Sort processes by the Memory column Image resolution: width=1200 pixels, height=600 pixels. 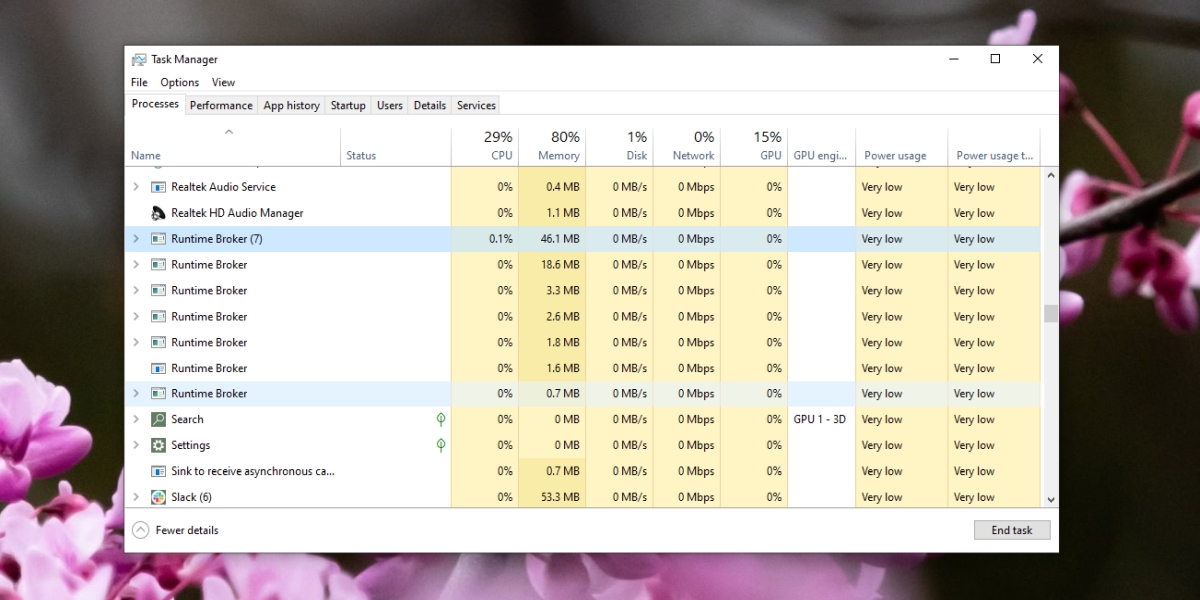(556, 145)
